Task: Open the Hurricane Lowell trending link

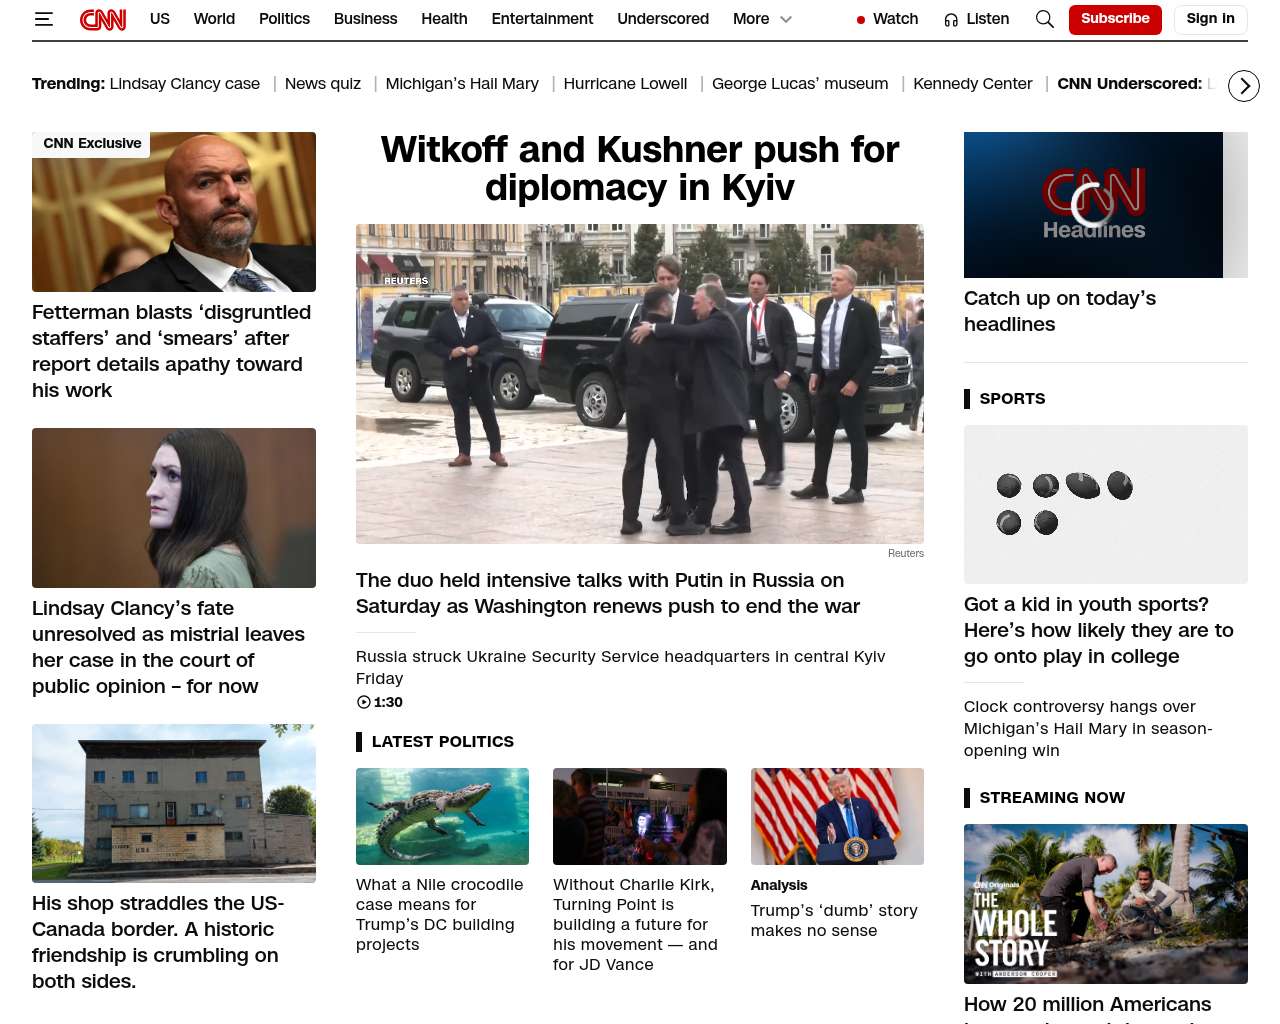Action: tap(625, 84)
